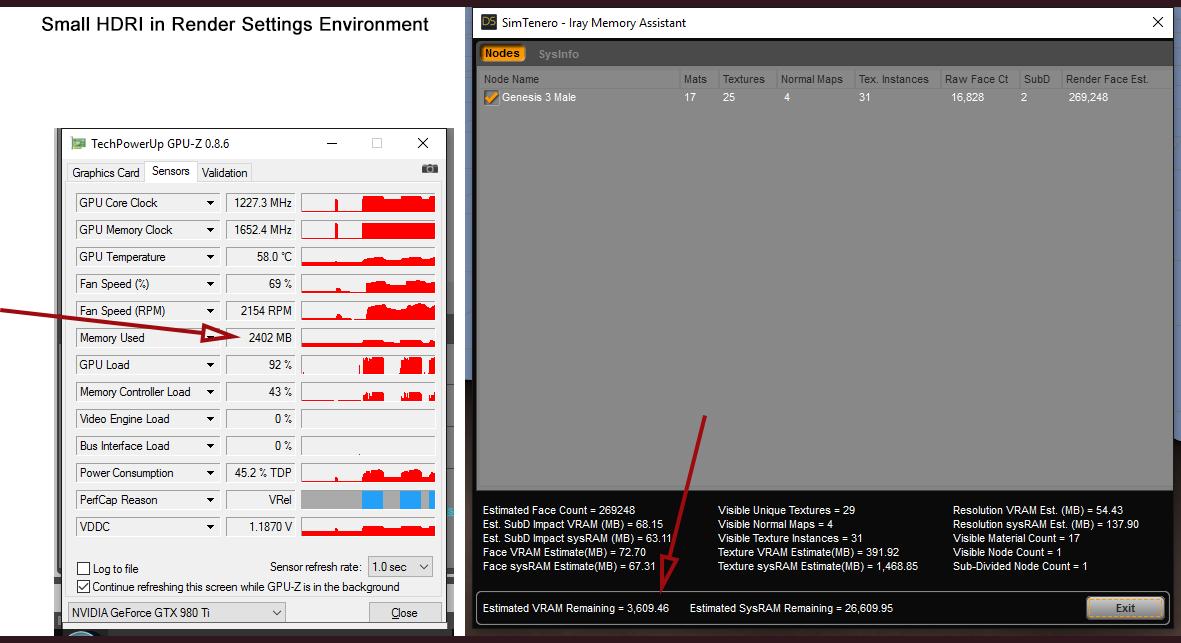Click the Exit button in Memory Assistant
1181x643 pixels.
(x=1125, y=608)
